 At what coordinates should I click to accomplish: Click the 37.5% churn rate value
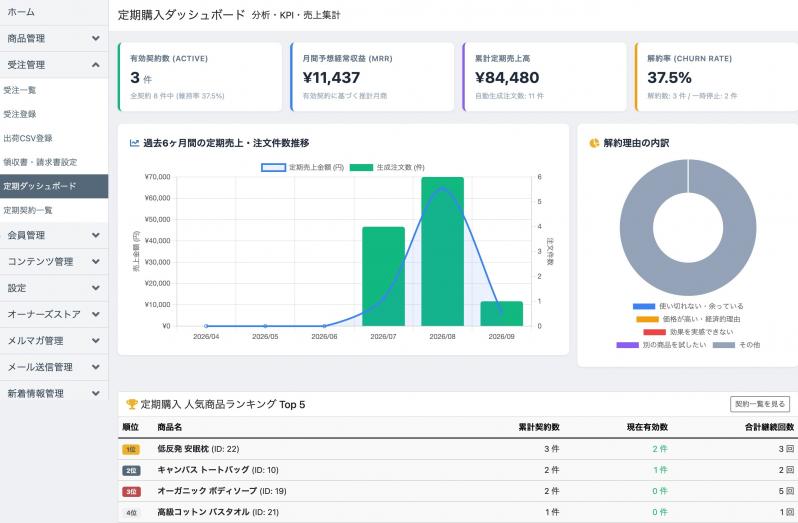click(x=669, y=77)
